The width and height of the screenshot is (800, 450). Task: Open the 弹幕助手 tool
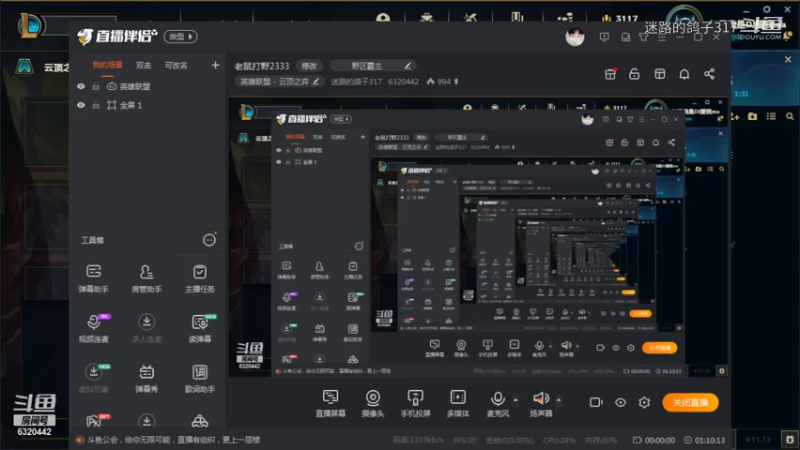(x=93, y=278)
